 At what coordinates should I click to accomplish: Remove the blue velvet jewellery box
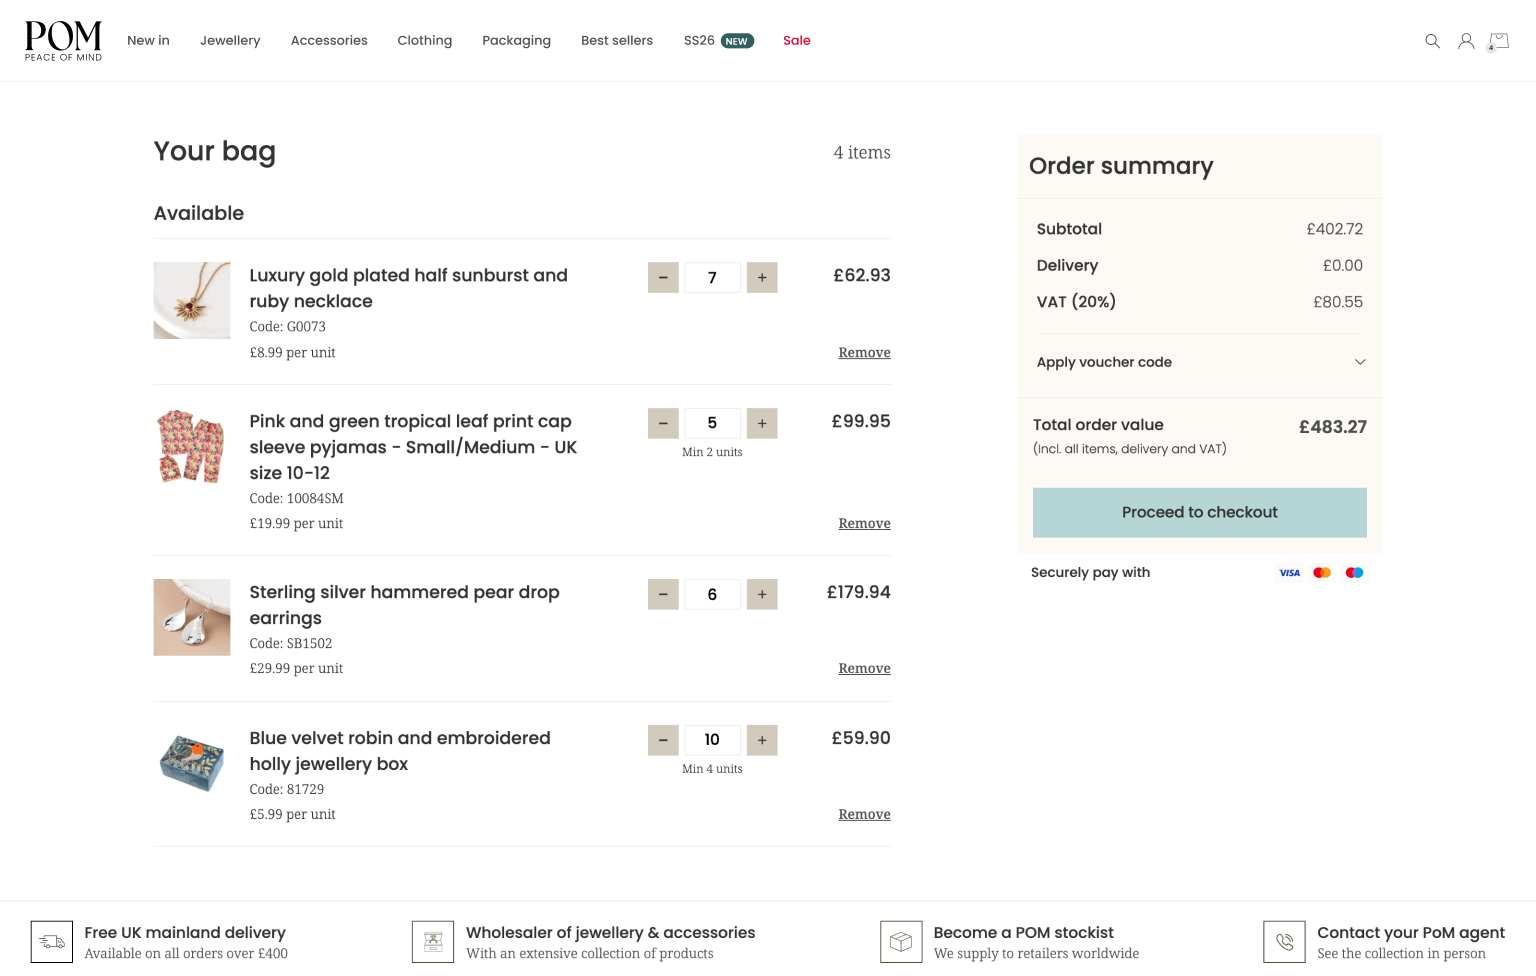[864, 815]
